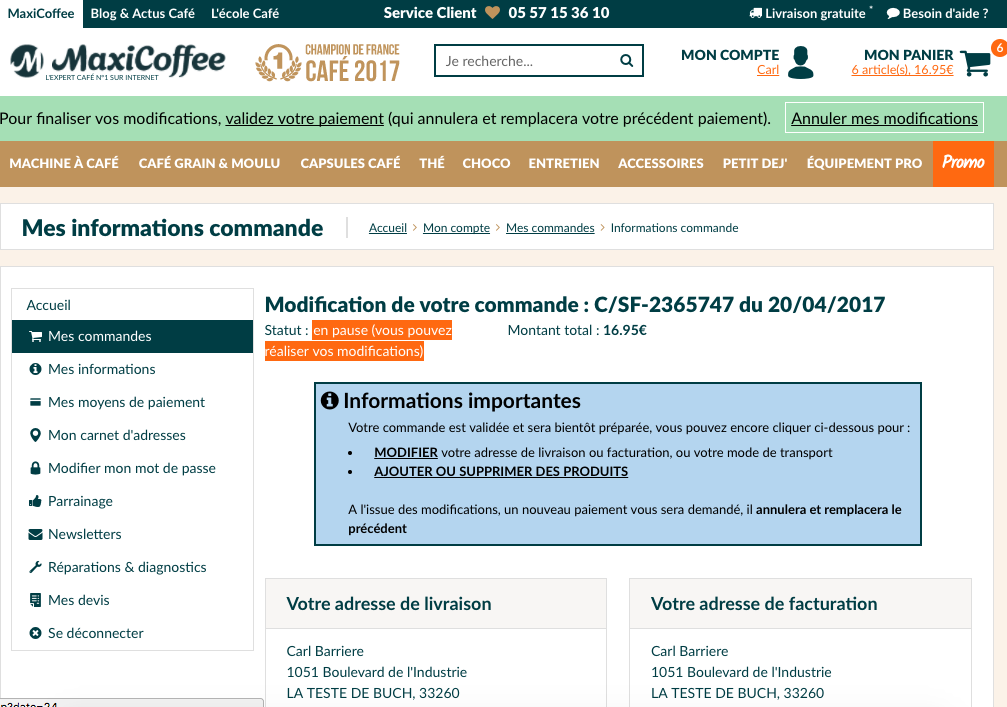This screenshot has height=707, width=1007.
Task: Open the Thé menu
Action: click(432, 163)
